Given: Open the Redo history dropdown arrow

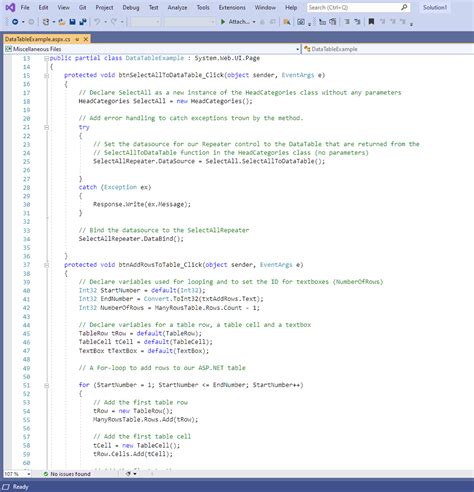Looking at the screenshot, I should click(122, 22).
